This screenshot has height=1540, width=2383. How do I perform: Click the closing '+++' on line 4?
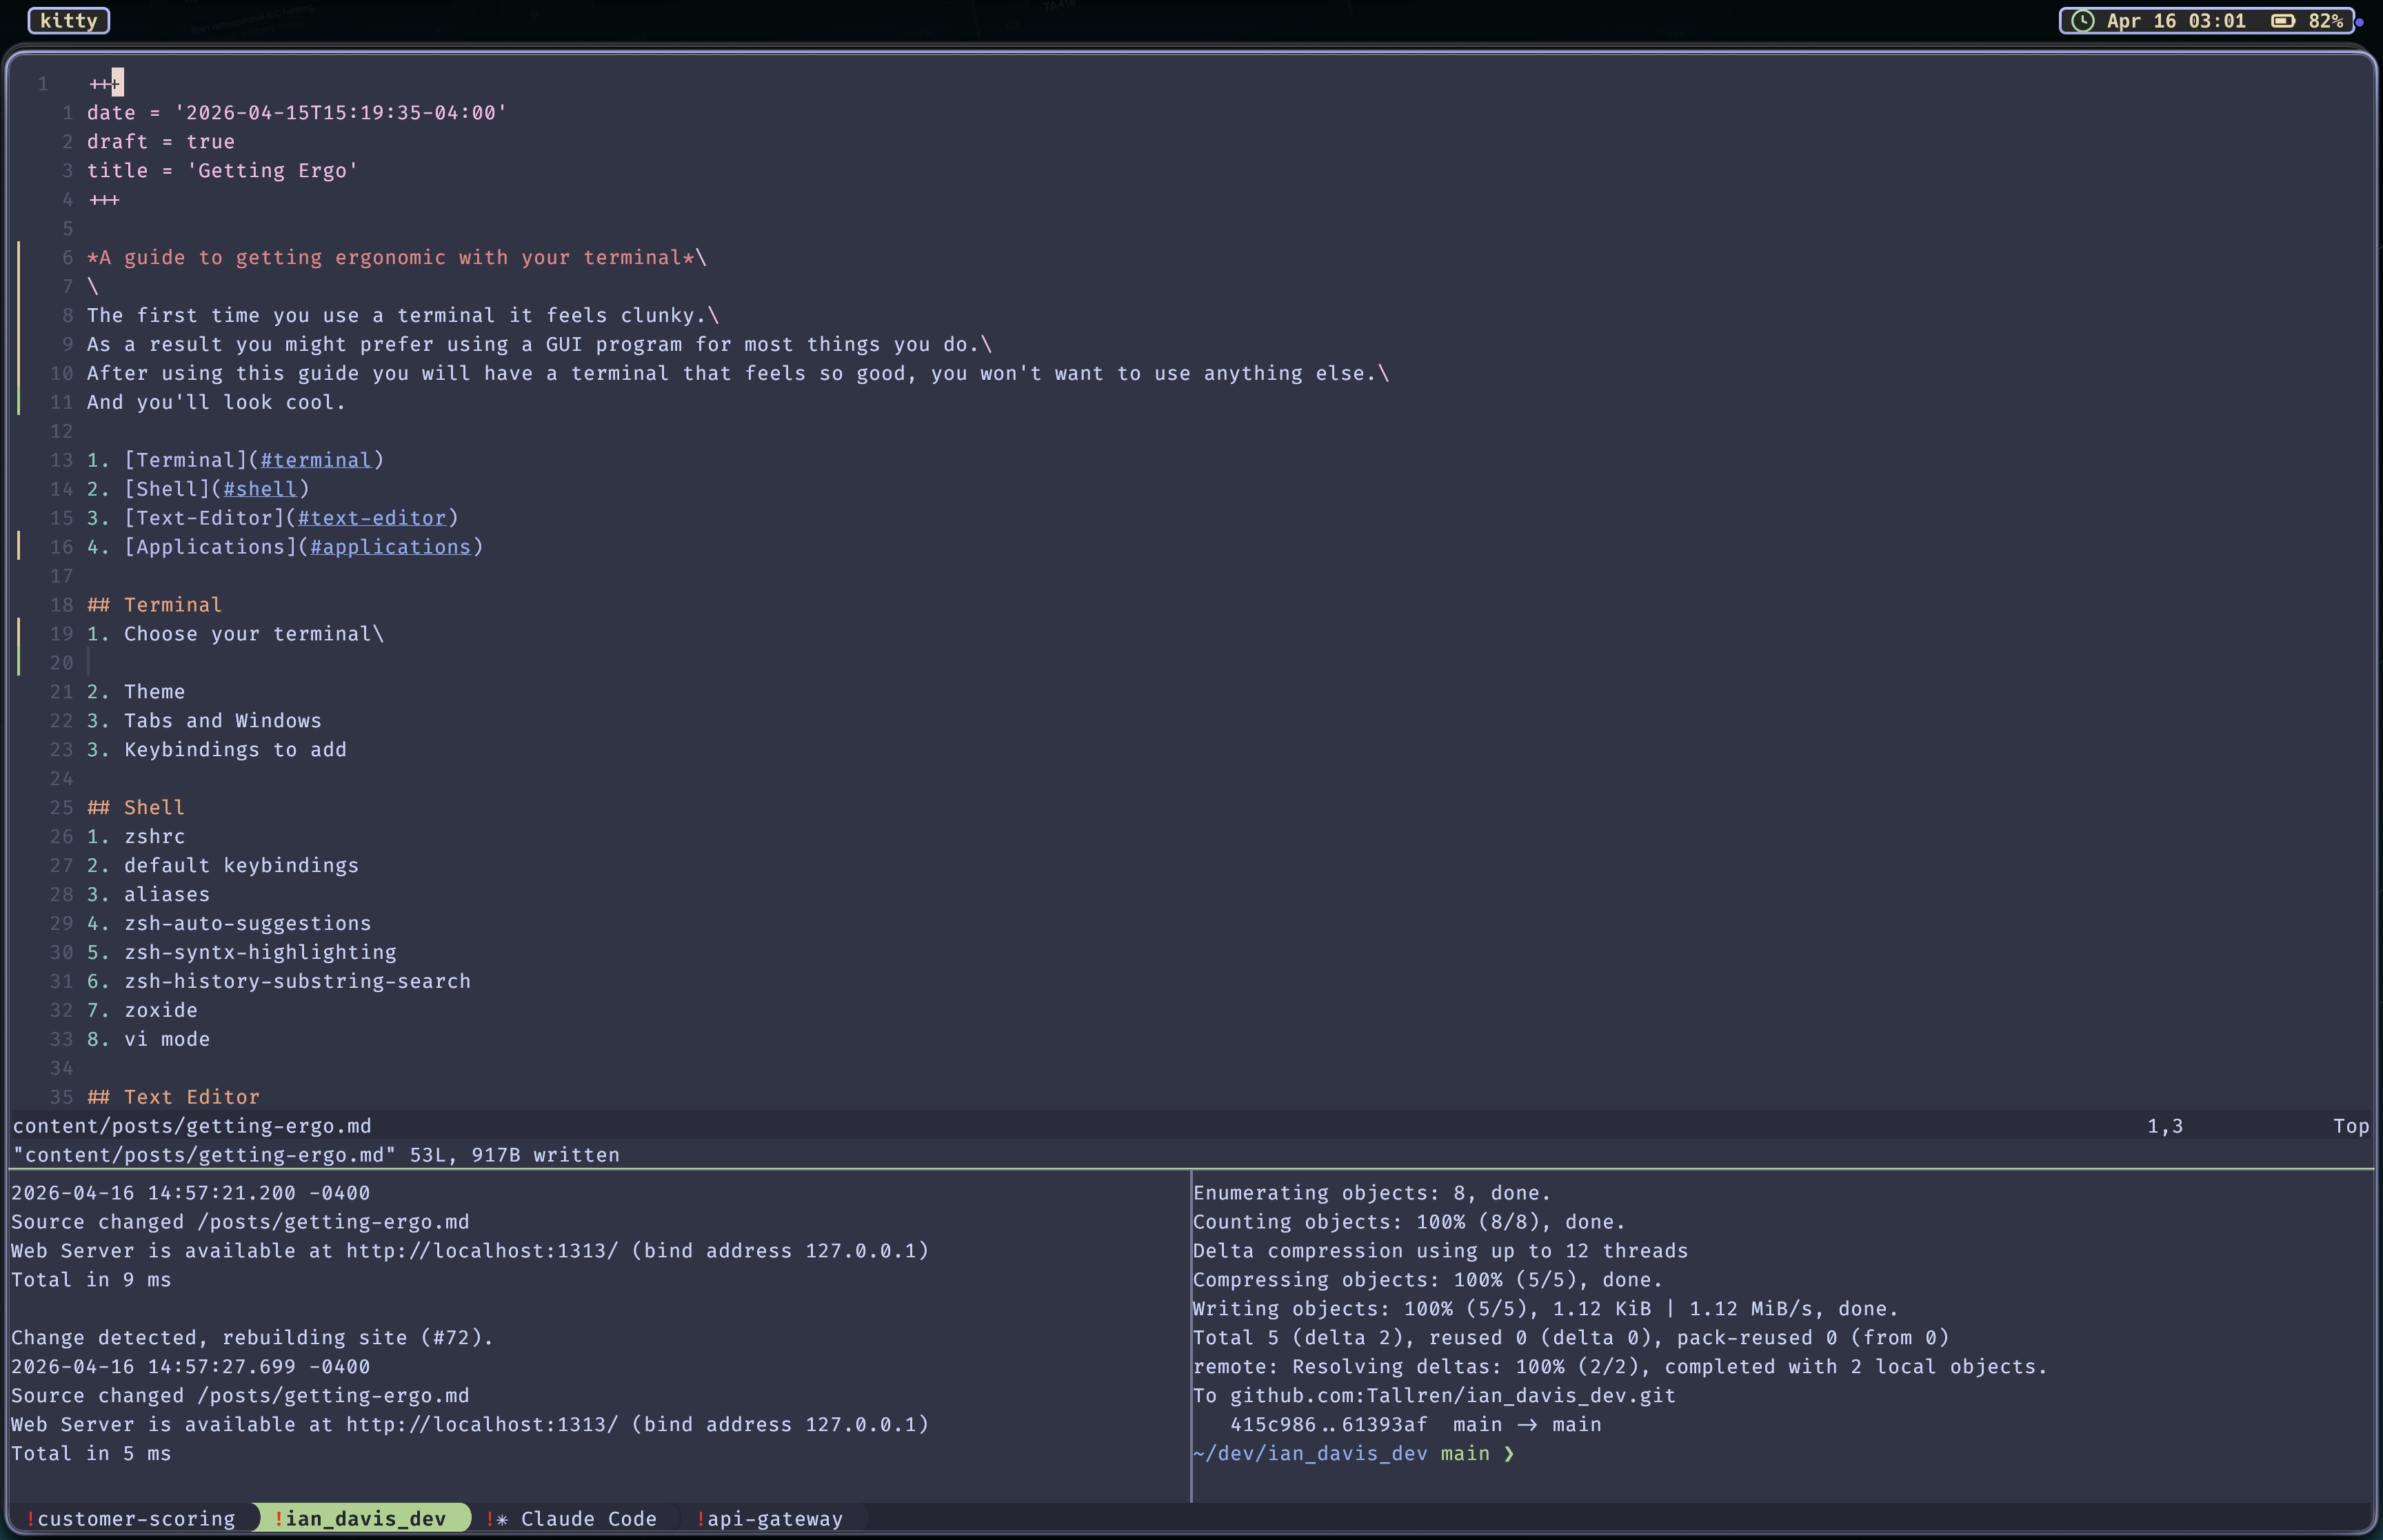104,200
